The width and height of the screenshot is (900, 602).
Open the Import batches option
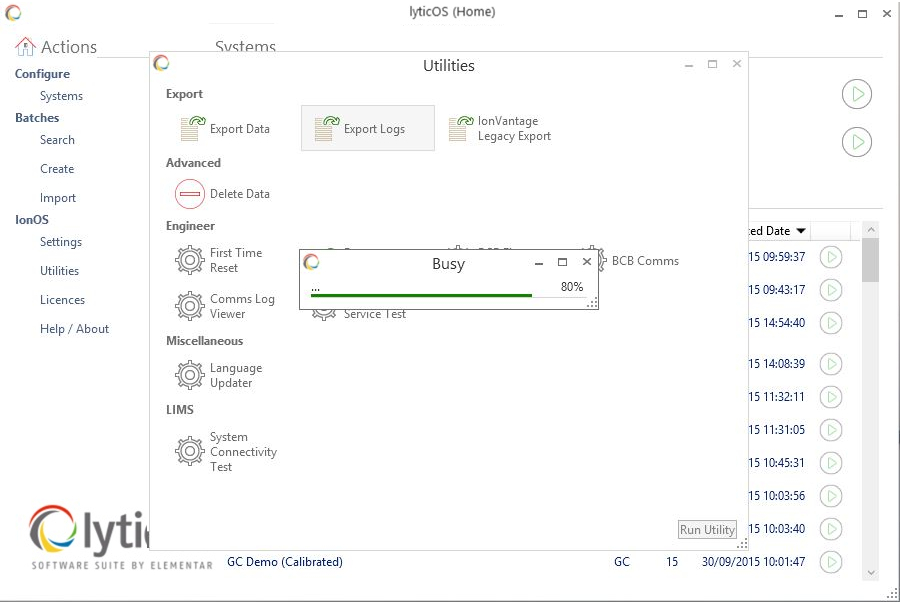pyautogui.click(x=58, y=198)
